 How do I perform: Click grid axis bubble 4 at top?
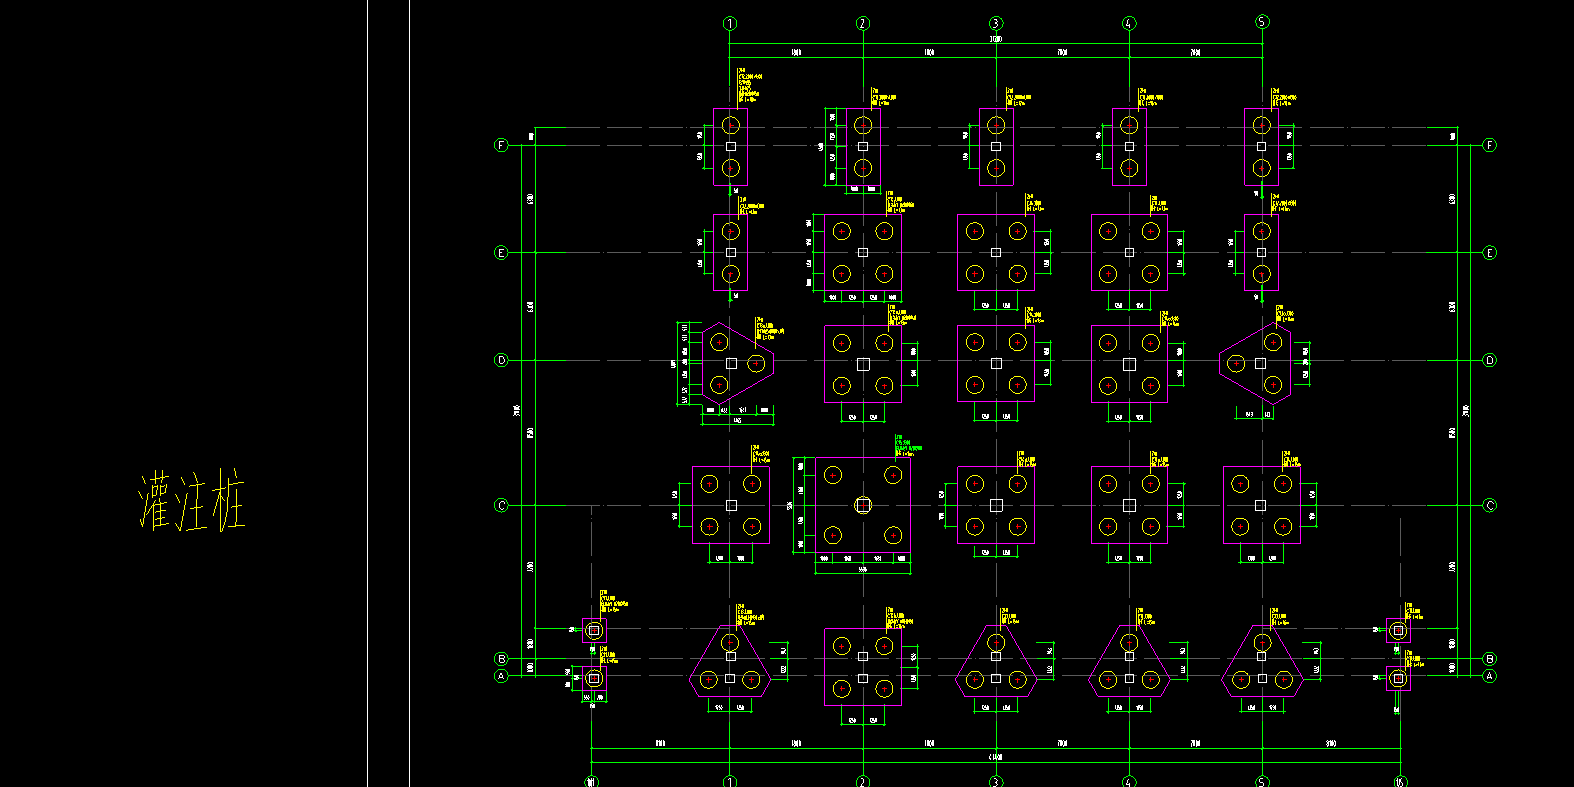click(x=1129, y=23)
